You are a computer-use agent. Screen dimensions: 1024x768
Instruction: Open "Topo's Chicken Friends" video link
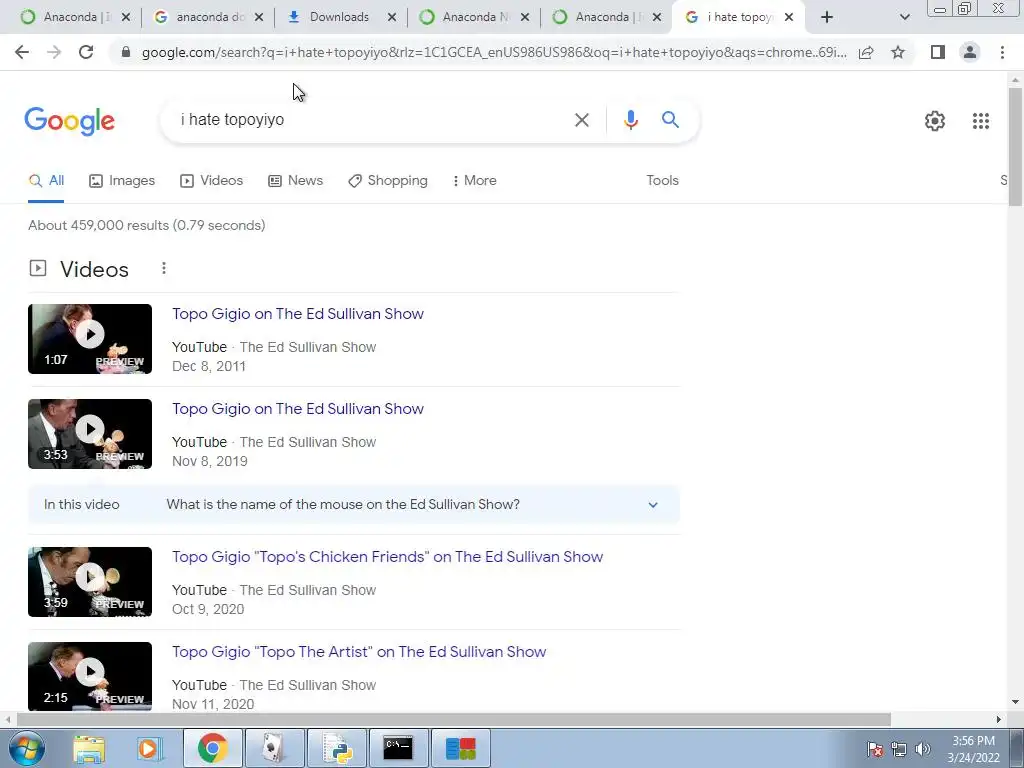point(387,557)
